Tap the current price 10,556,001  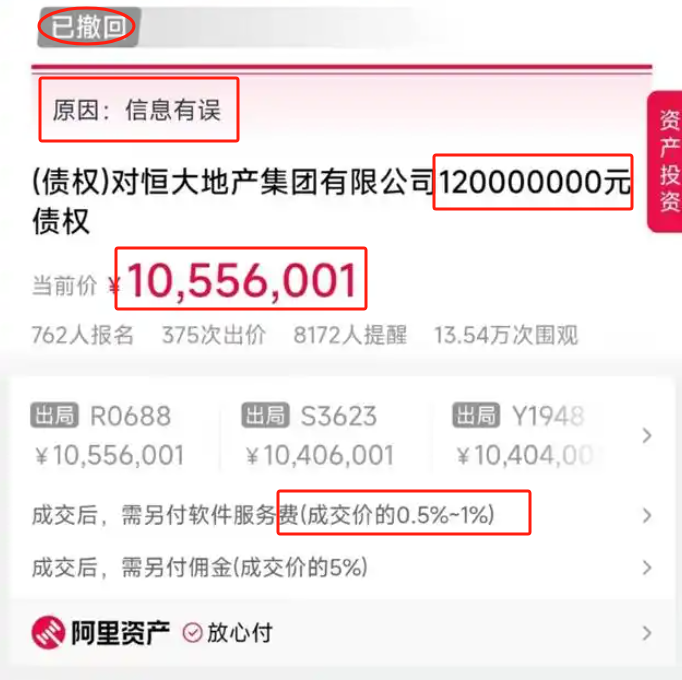click(242, 281)
